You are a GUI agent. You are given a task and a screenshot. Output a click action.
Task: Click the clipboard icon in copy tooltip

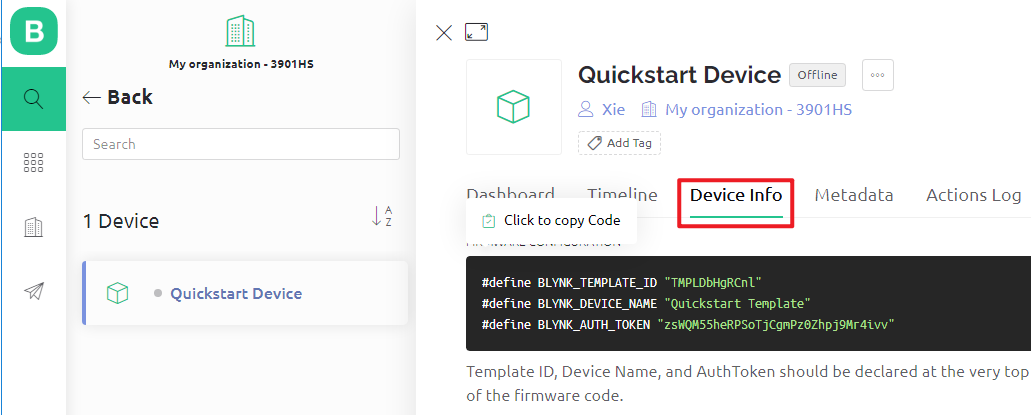pos(488,221)
